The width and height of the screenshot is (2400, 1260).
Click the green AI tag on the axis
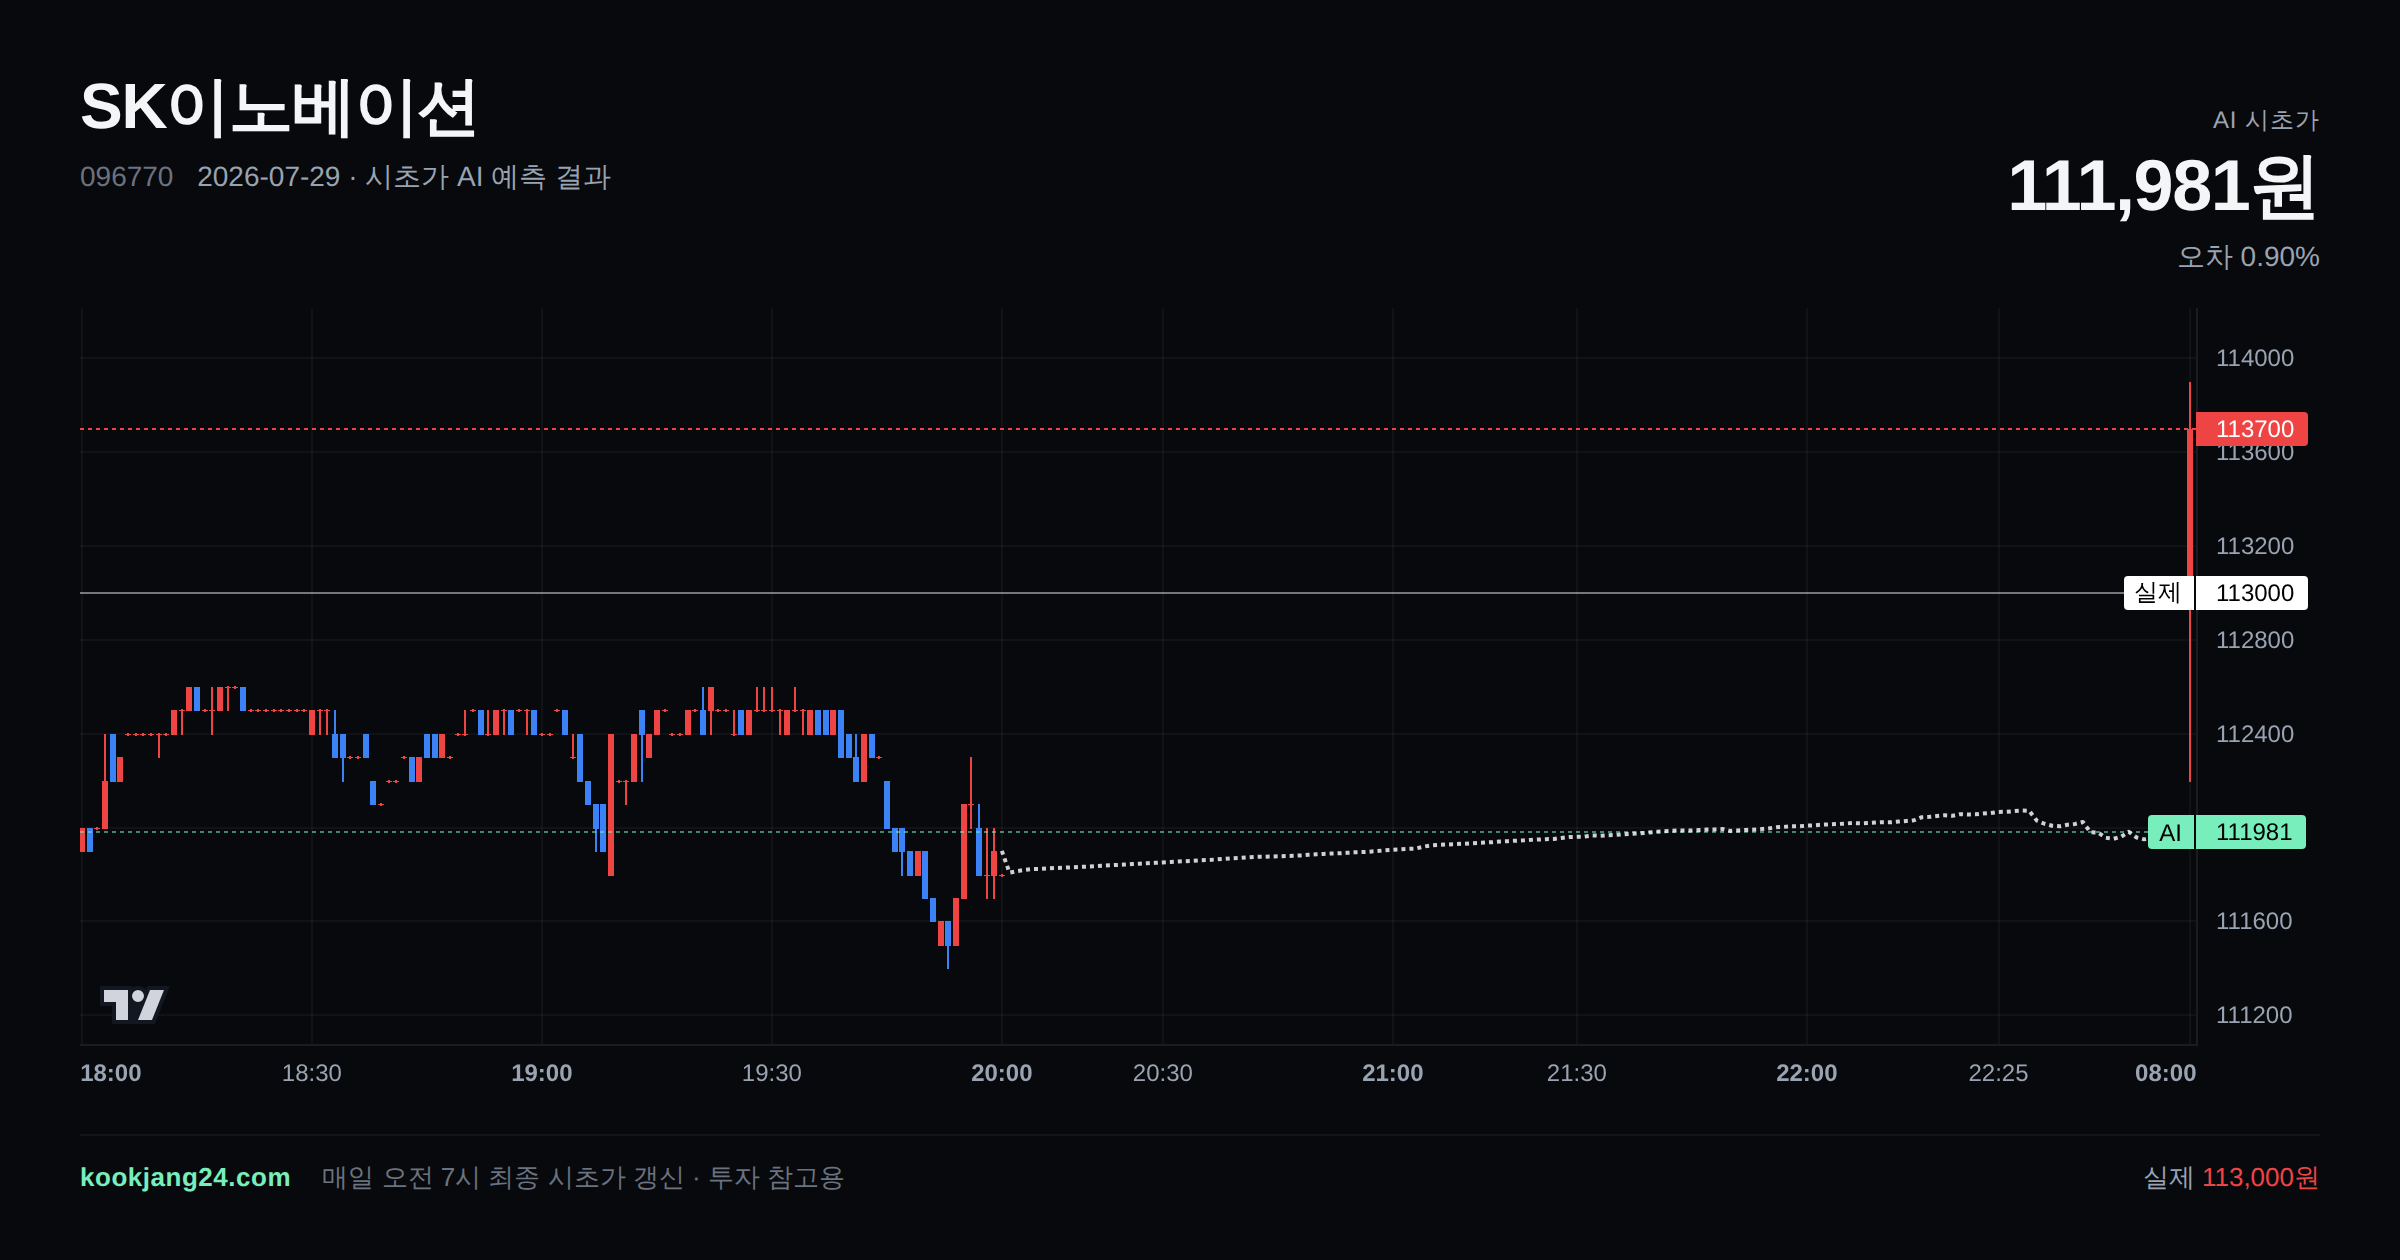click(2171, 832)
